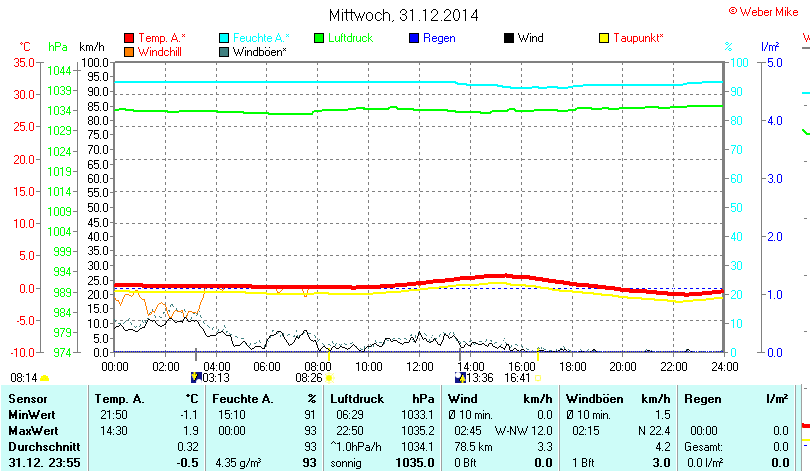This screenshot has width=810, height=471.
Task: Click the Taupunkt* legend label
Action: click(638, 38)
